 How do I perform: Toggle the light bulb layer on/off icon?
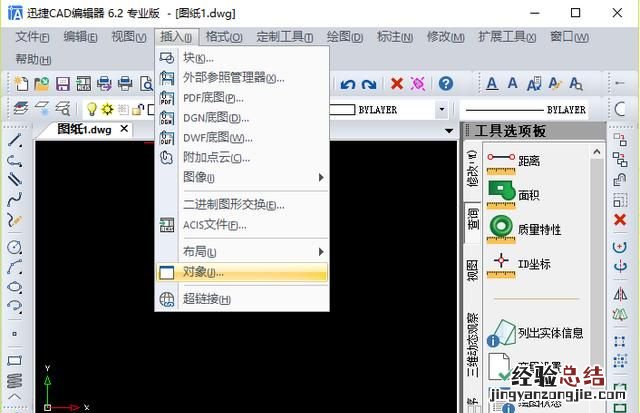point(92,109)
